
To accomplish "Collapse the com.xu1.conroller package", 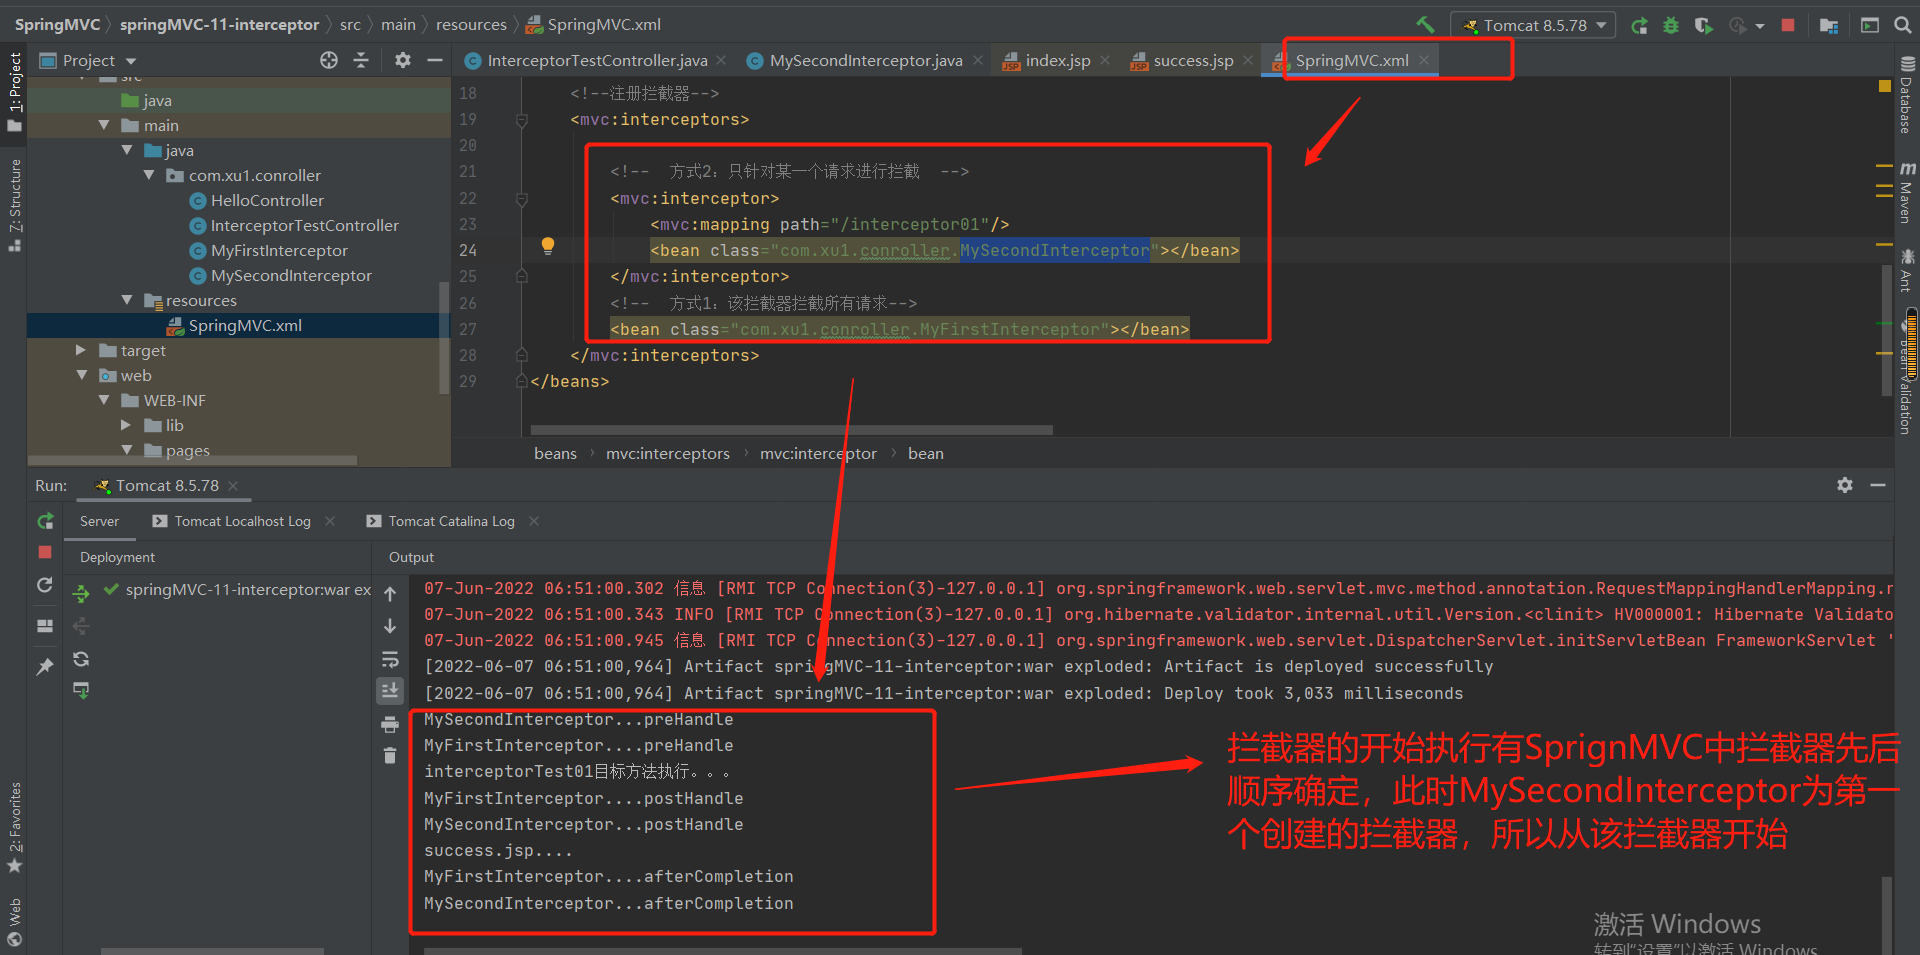I will point(149,175).
